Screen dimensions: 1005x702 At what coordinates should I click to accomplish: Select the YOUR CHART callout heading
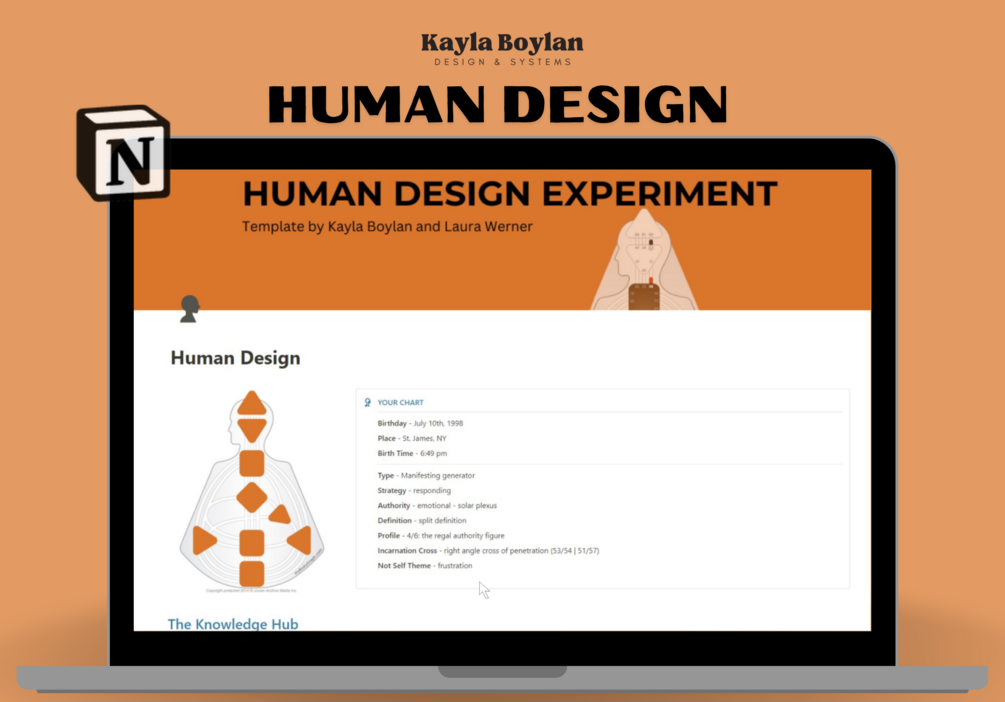[400, 403]
